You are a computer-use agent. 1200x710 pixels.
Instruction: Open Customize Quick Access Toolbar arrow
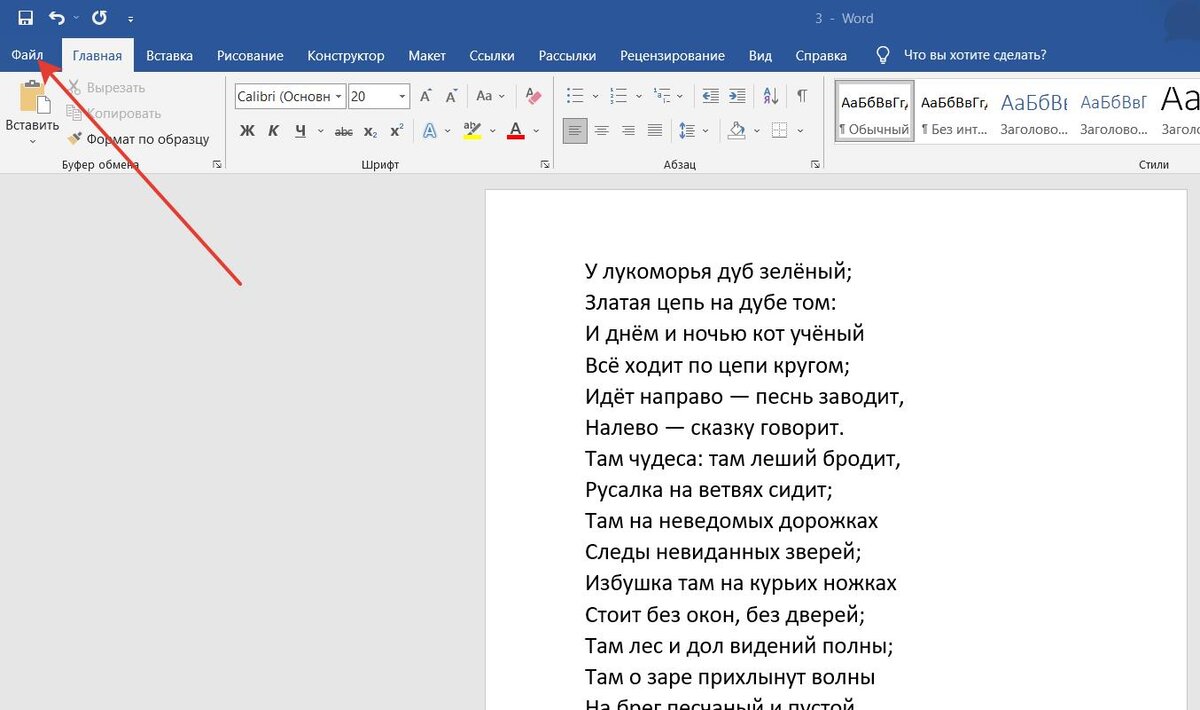[131, 19]
